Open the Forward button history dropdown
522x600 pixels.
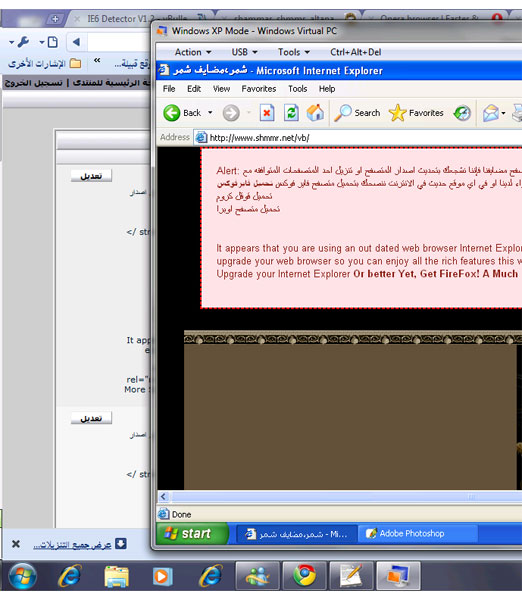pos(249,112)
